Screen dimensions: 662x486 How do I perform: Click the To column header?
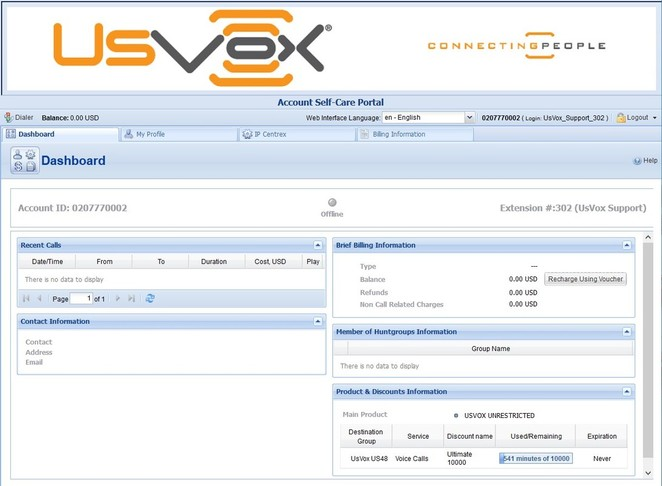[161, 262]
